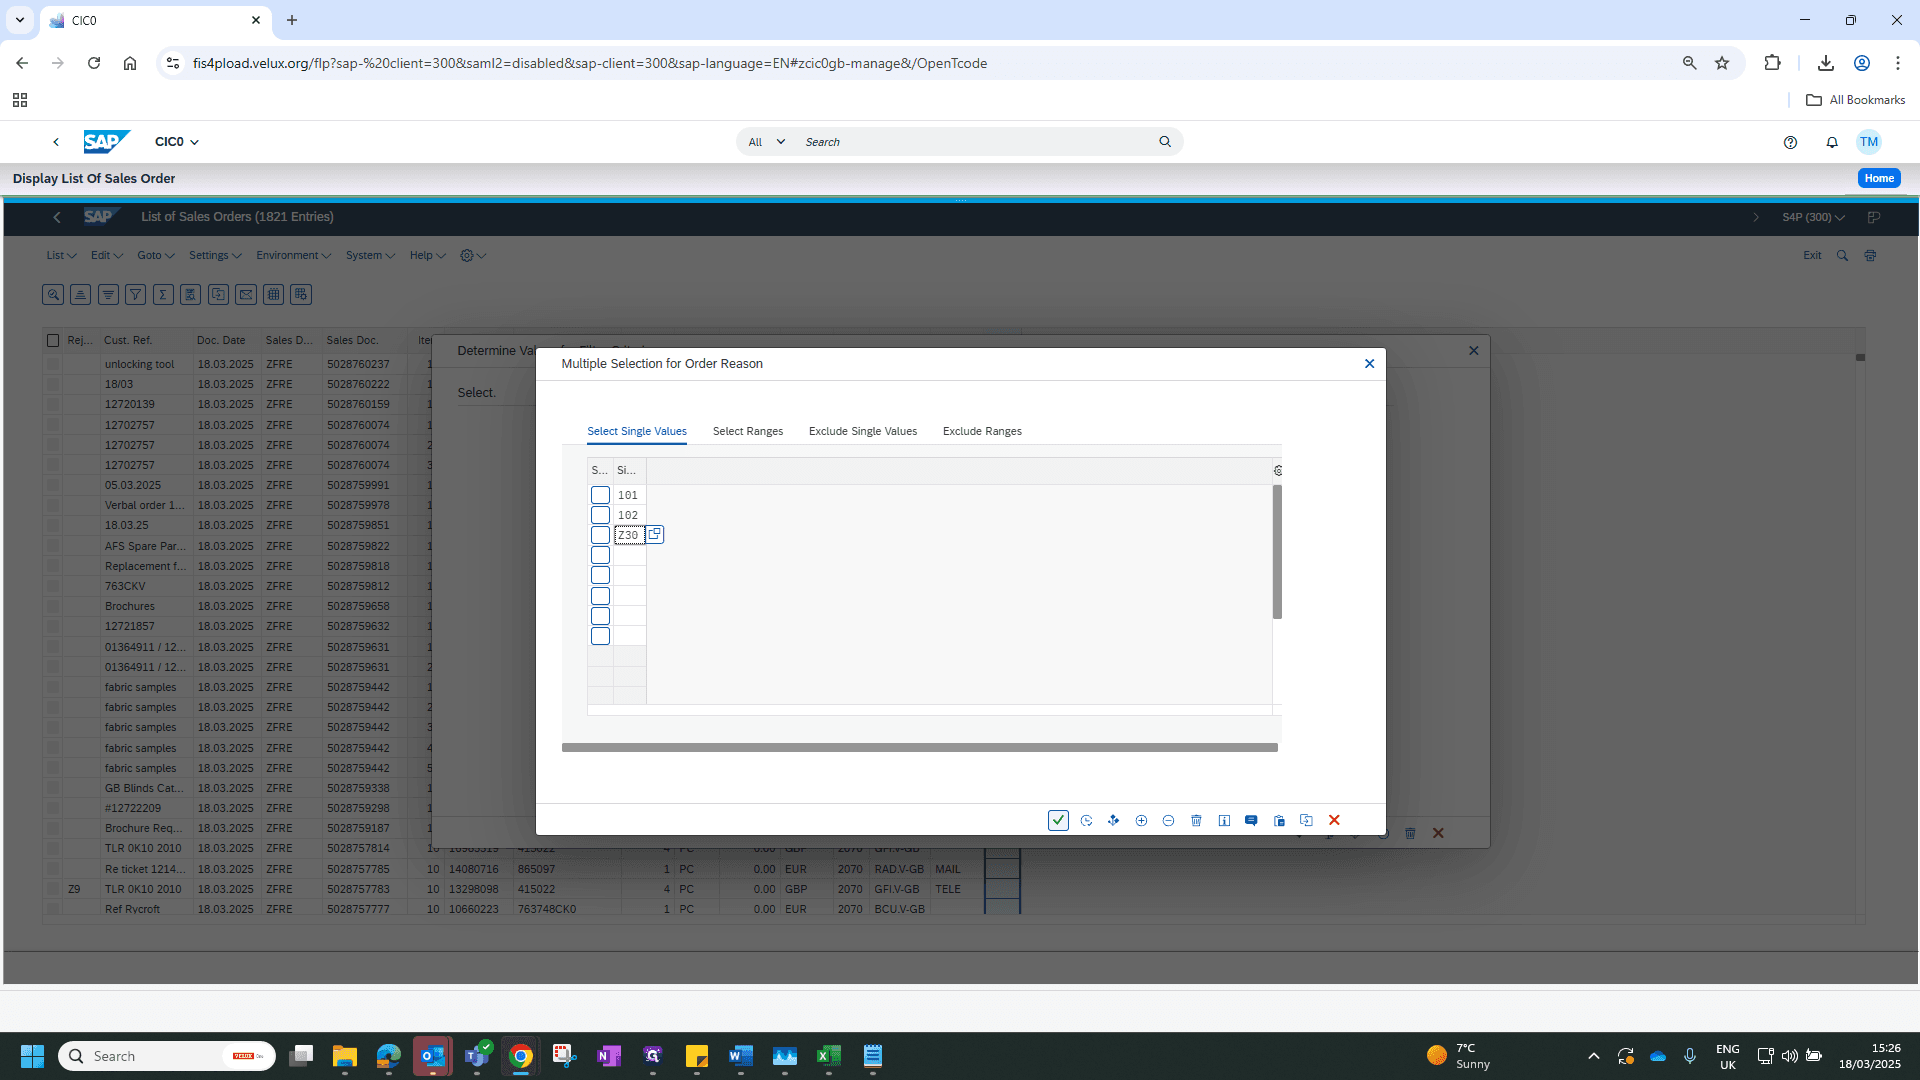Open SAP notifications bell

click(x=1832, y=142)
